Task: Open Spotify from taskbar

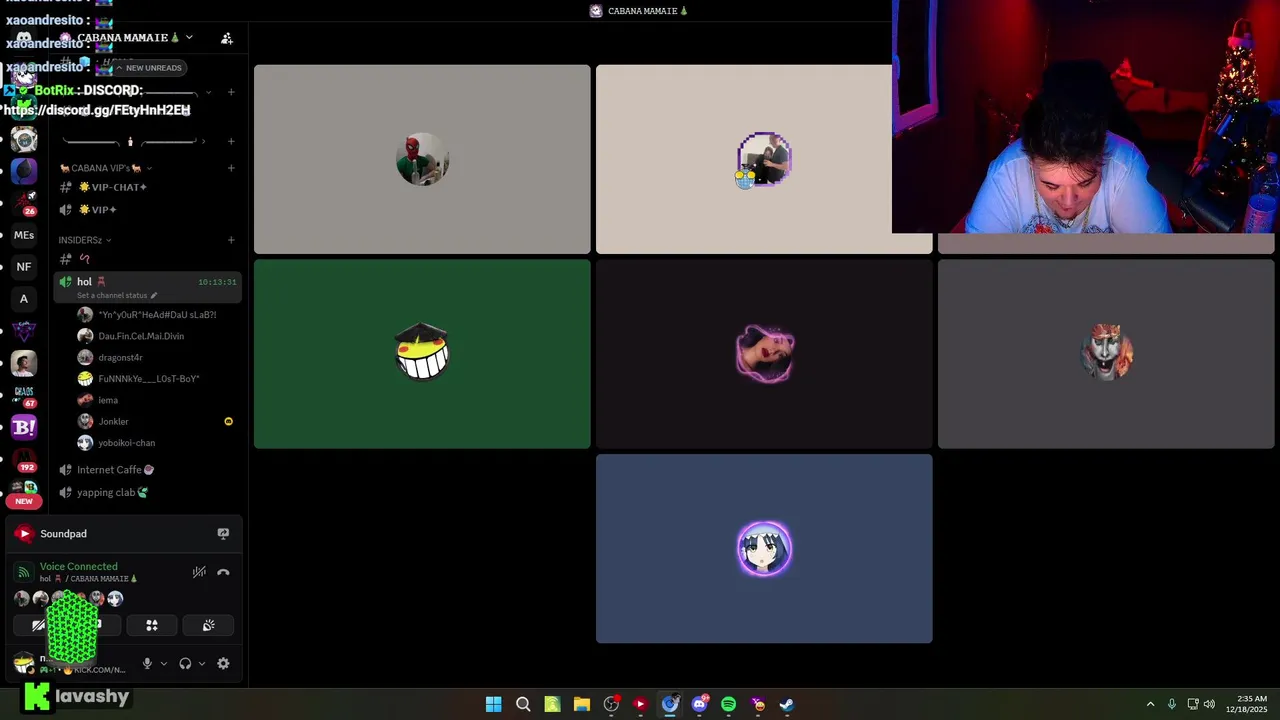Action: pyautogui.click(x=728, y=704)
